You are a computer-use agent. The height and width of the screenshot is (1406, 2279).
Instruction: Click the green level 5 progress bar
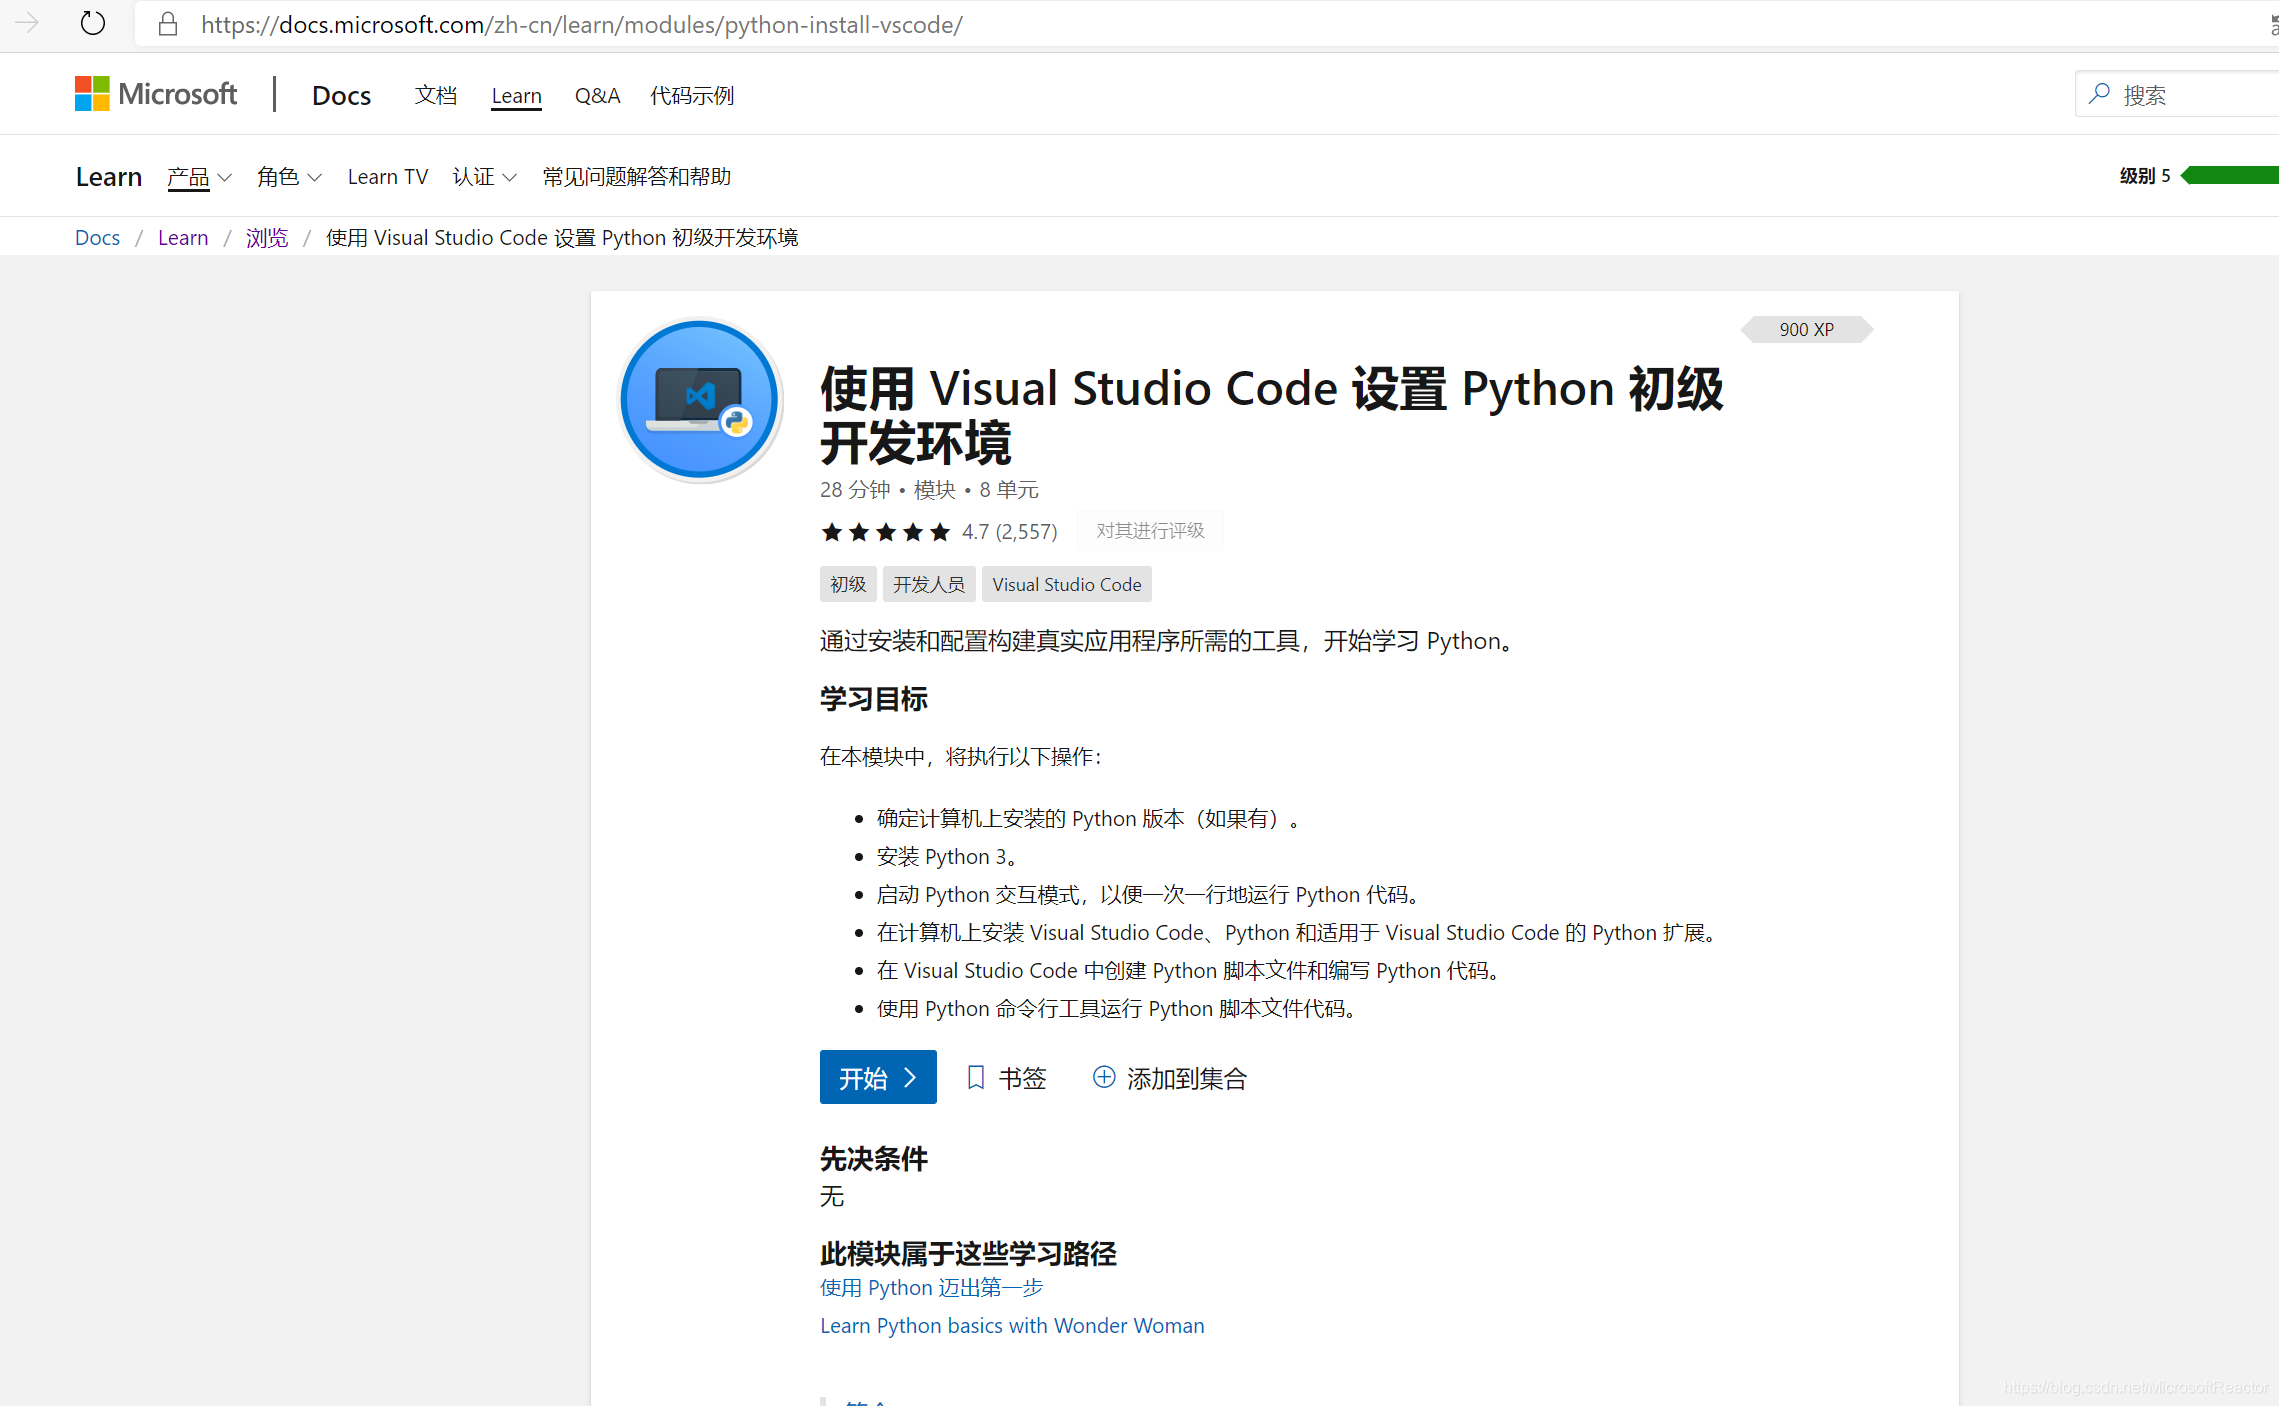pyautogui.click(x=2232, y=176)
